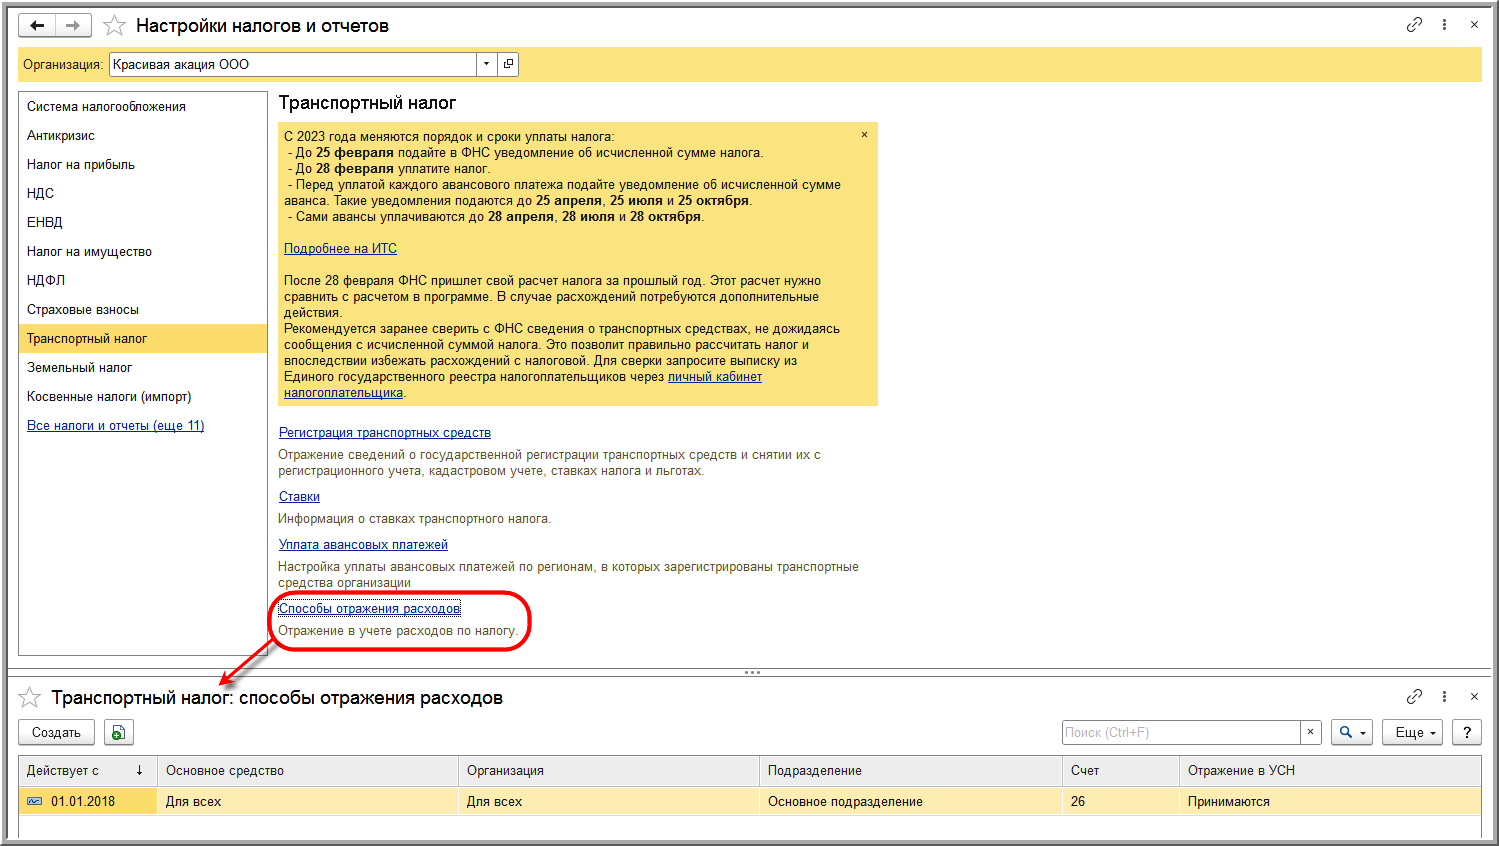Click the Отражение в УСН column header
This screenshot has width=1499, height=846.
[1330, 770]
